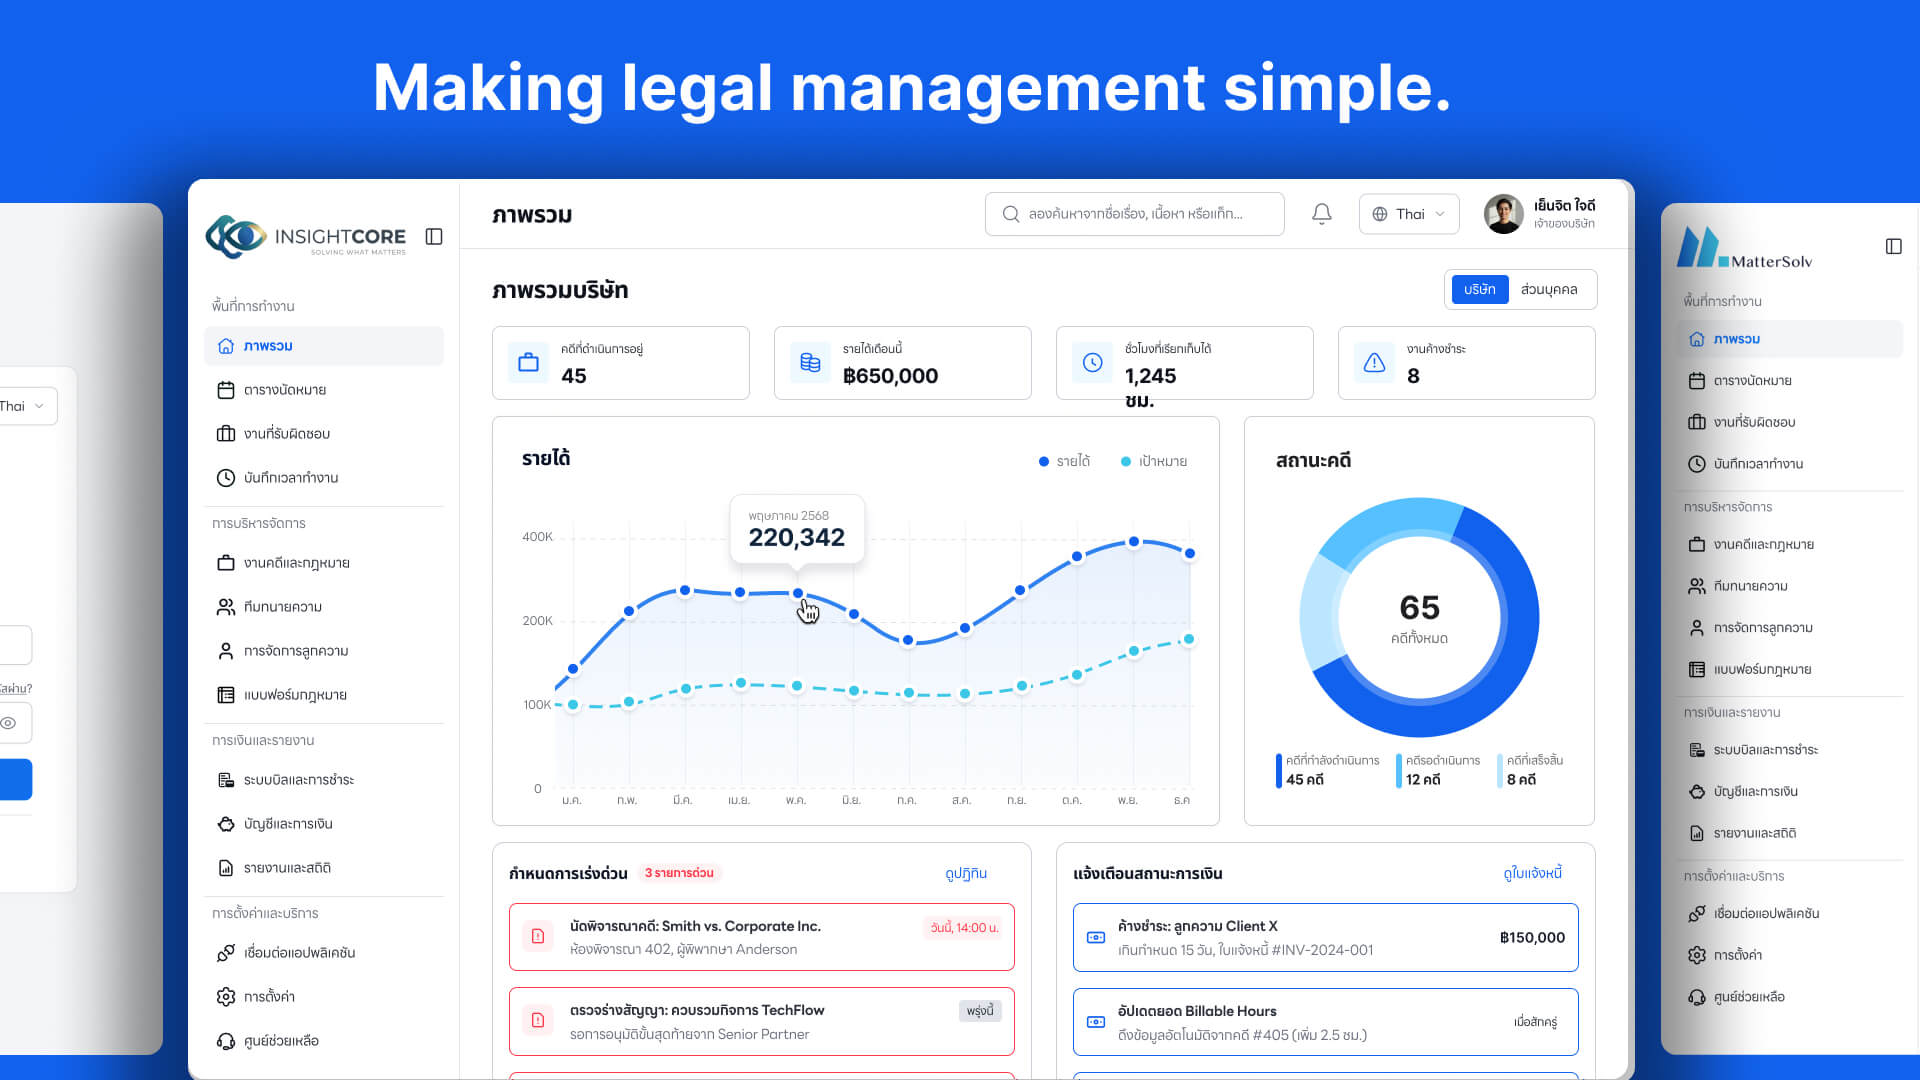Toggle password visibility eye icon
This screenshot has height=1080, width=1920.
[9, 723]
